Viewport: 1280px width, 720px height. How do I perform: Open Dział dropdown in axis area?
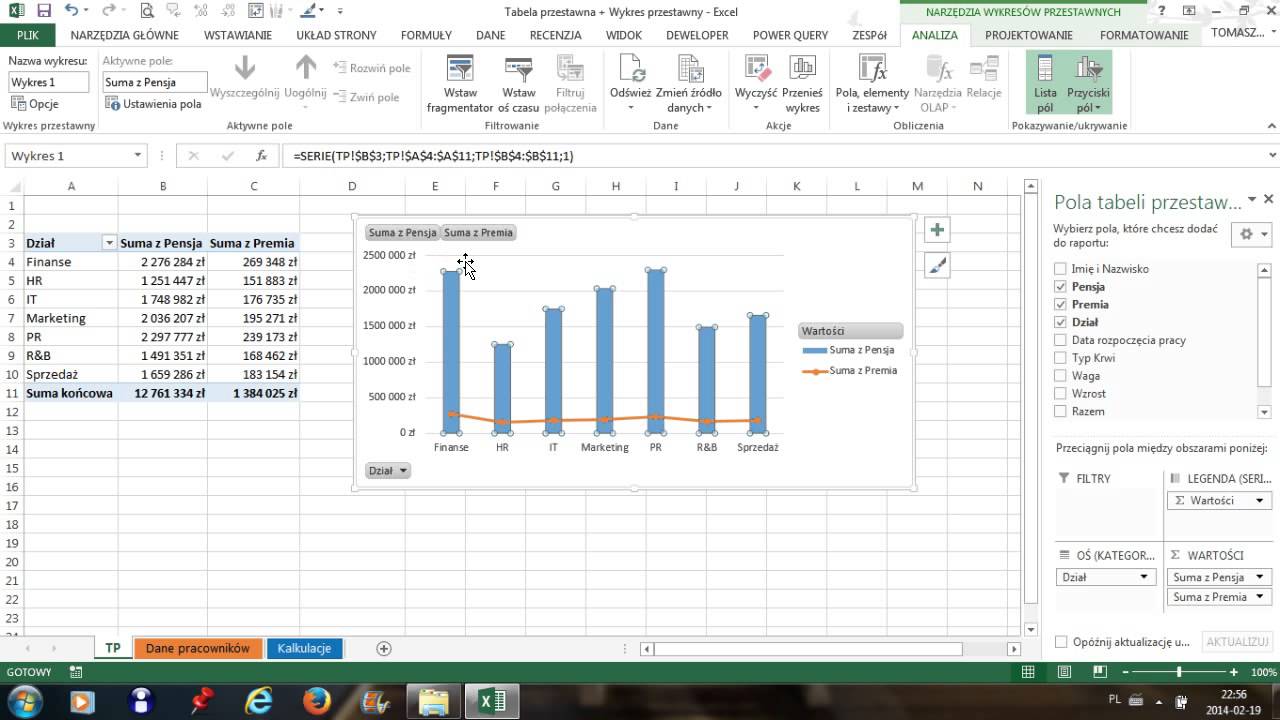(1144, 577)
